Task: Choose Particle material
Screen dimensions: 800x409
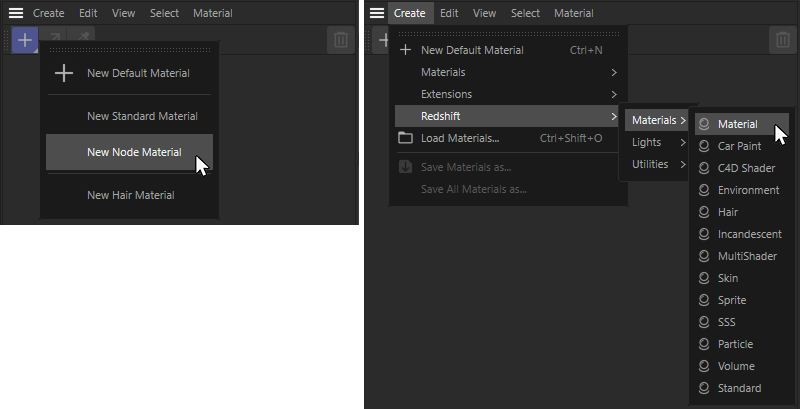Action: 742,344
